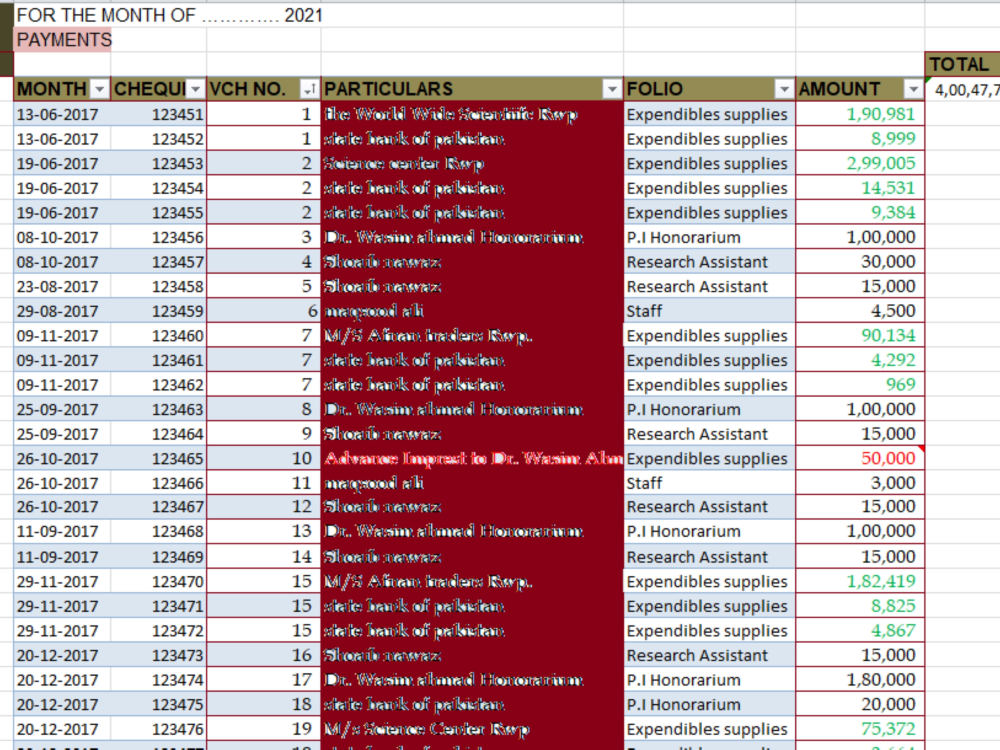Click voucher number 6
1000x750 pixels.
pos(312,311)
